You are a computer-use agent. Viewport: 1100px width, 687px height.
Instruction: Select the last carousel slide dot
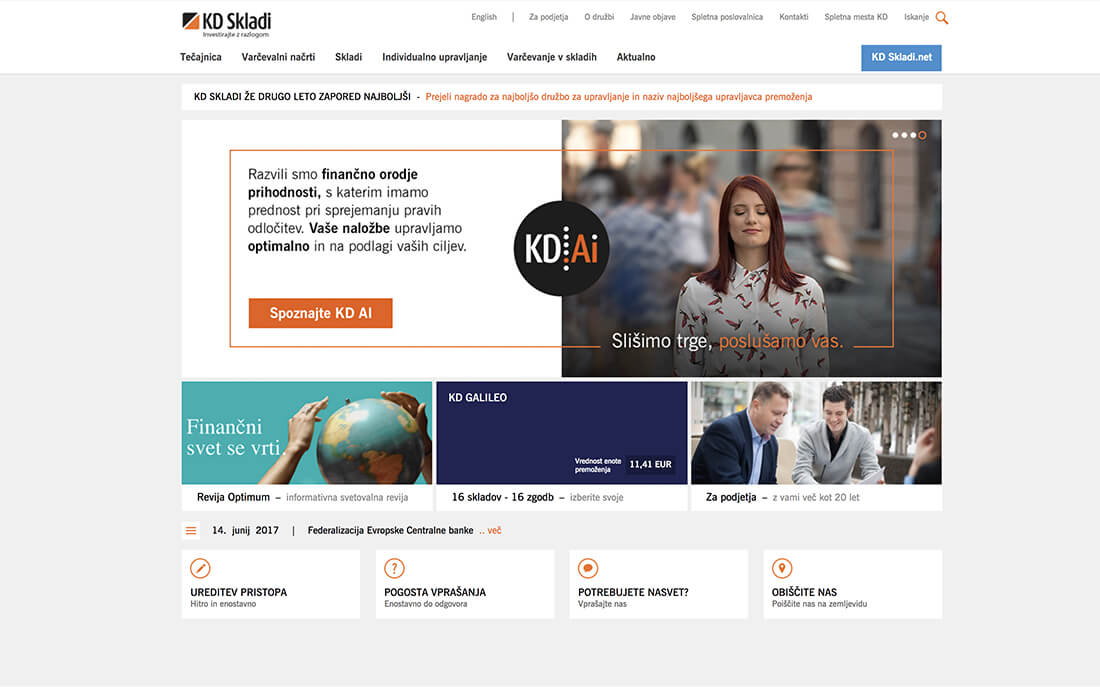922,135
